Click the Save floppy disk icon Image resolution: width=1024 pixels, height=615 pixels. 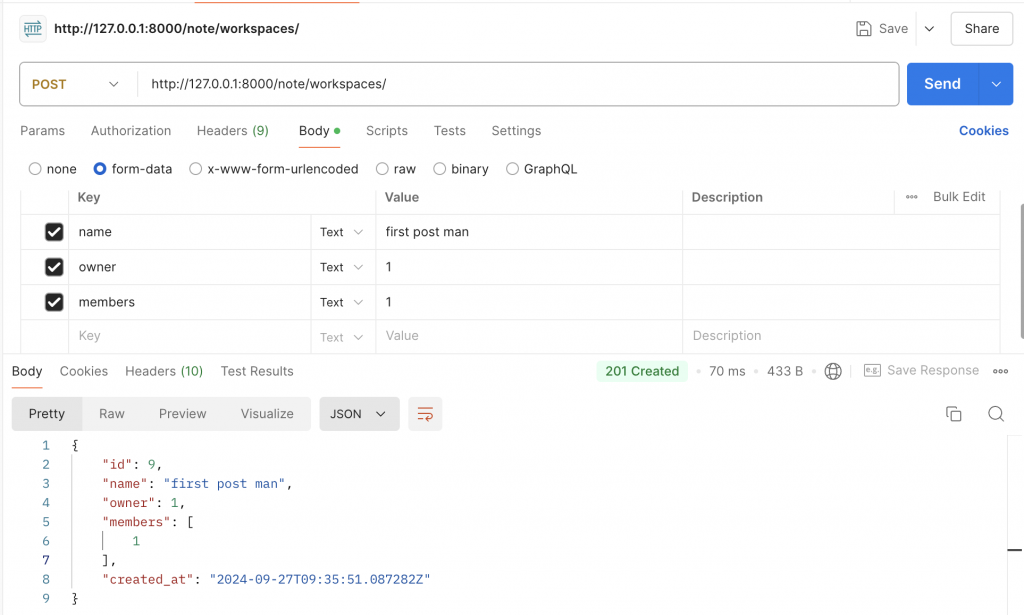point(863,29)
